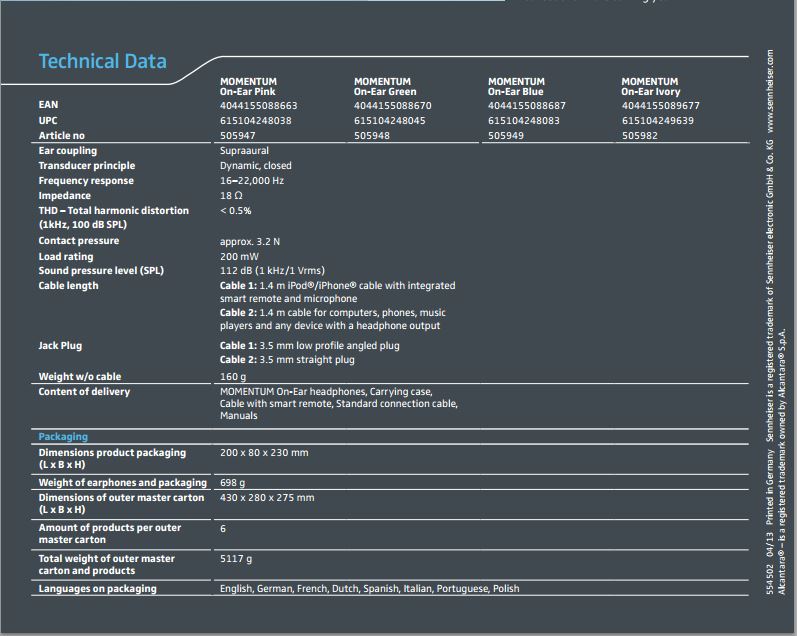Open the www.sennheiser.com link
Image resolution: width=797 pixels, height=636 pixels.
(x=769, y=91)
